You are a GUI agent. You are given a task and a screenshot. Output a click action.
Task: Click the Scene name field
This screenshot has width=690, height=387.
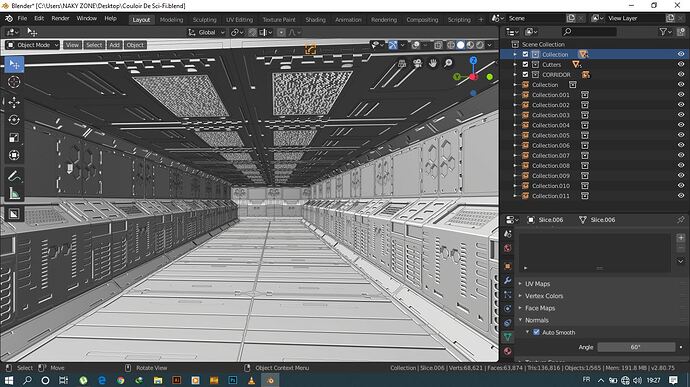pos(536,18)
